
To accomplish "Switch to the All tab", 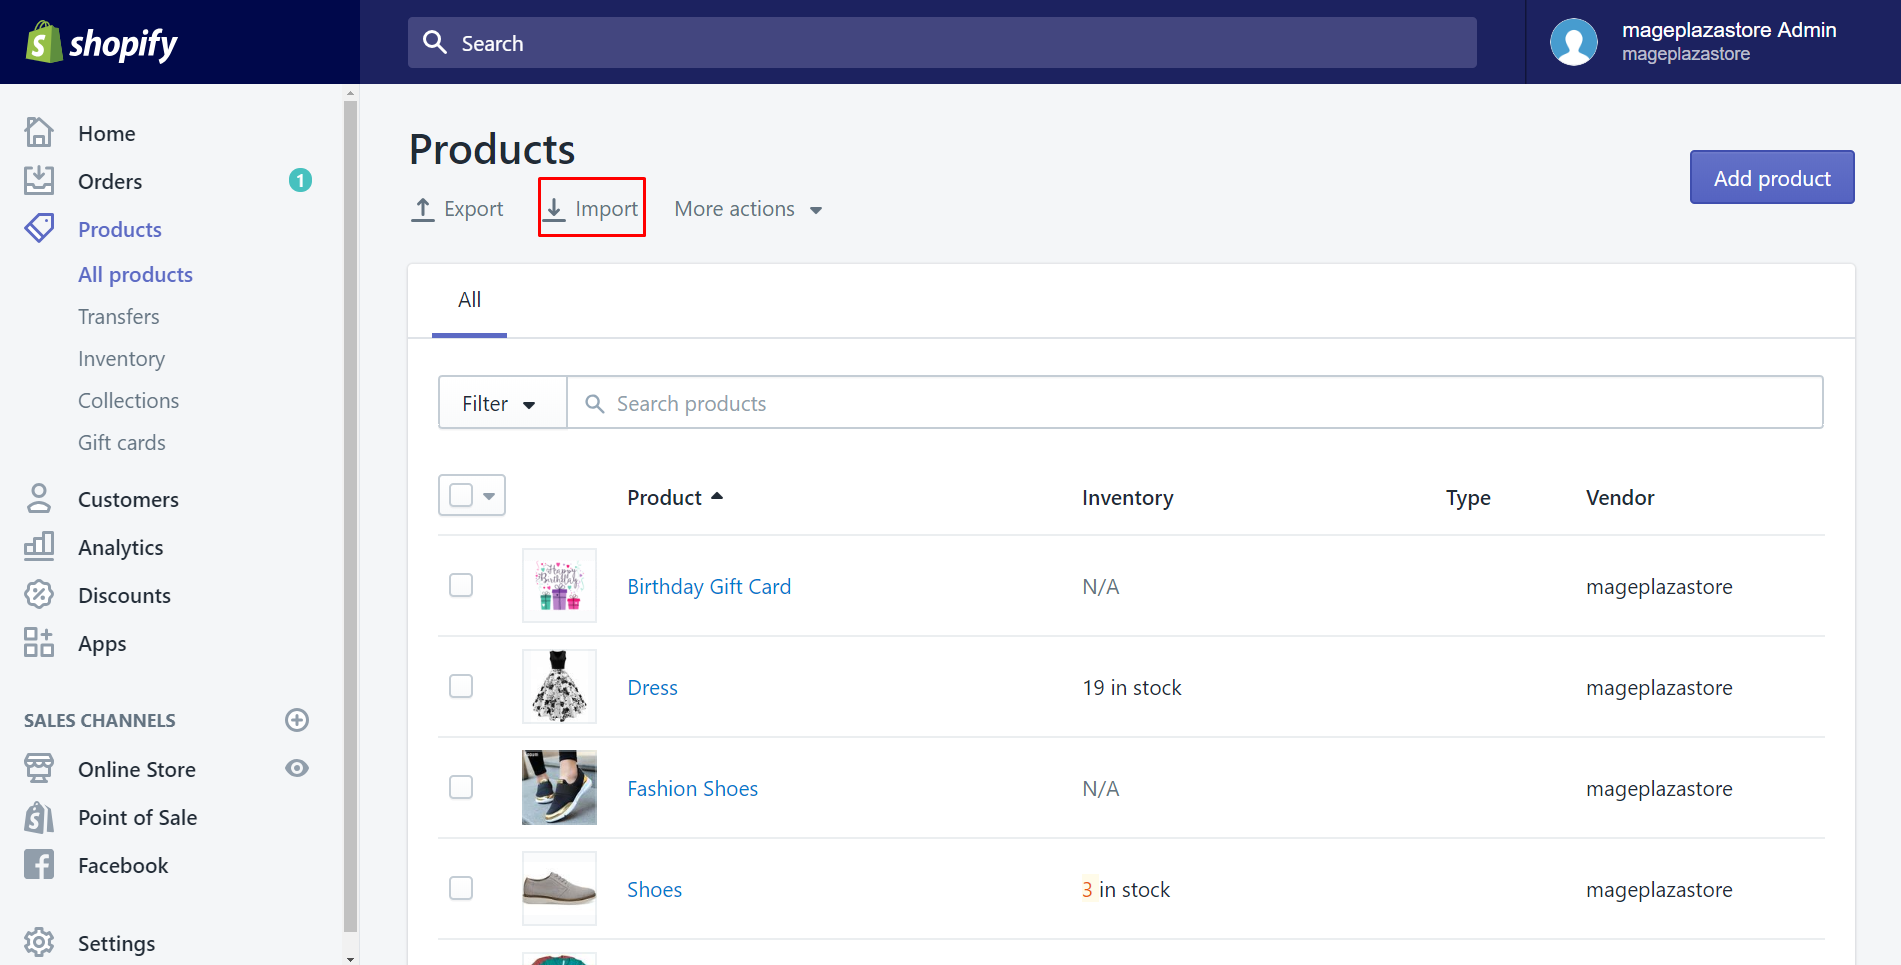I will [469, 300].
